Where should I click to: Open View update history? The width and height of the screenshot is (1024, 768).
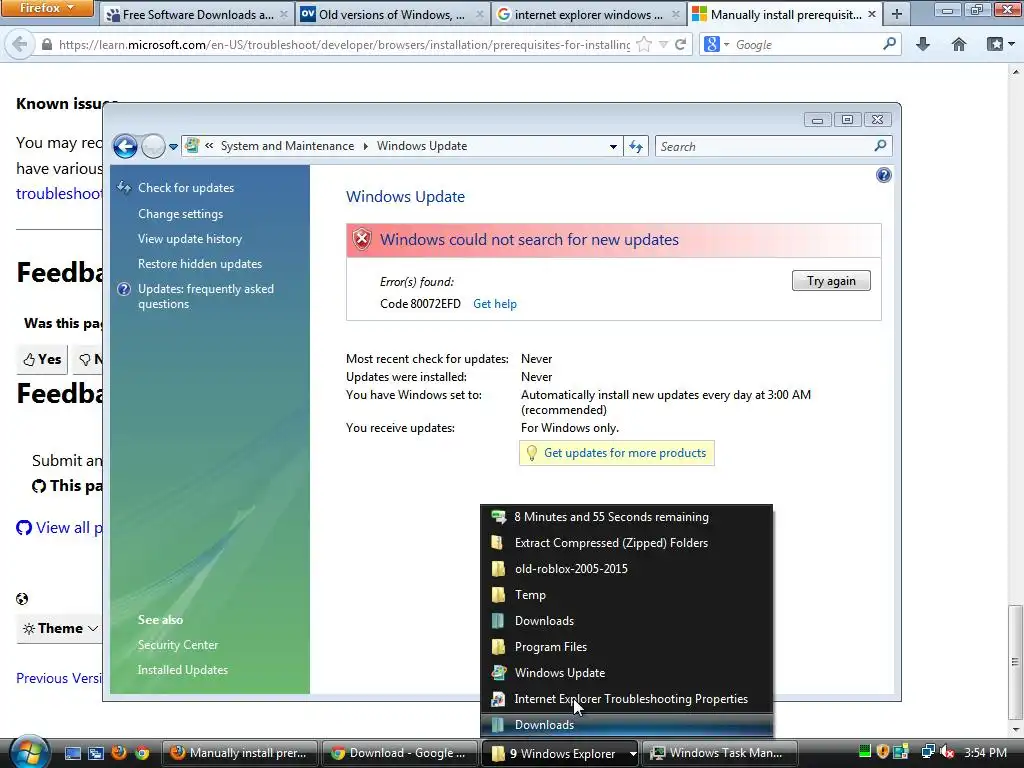[x=189, y=239]
